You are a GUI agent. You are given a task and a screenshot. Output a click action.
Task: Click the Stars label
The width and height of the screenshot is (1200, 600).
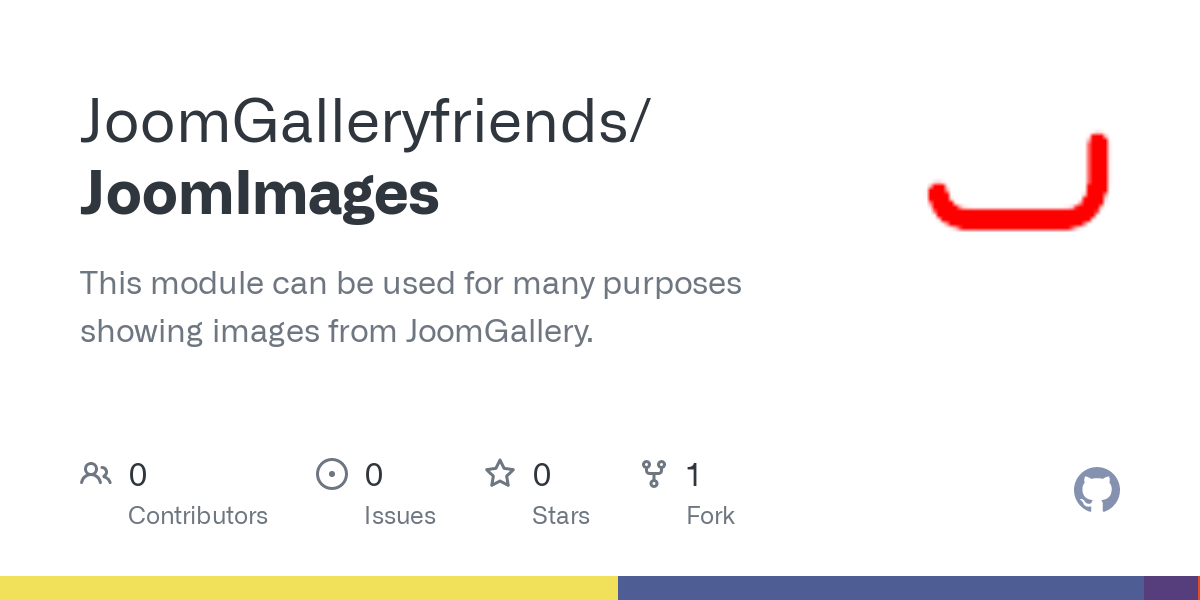561,516
